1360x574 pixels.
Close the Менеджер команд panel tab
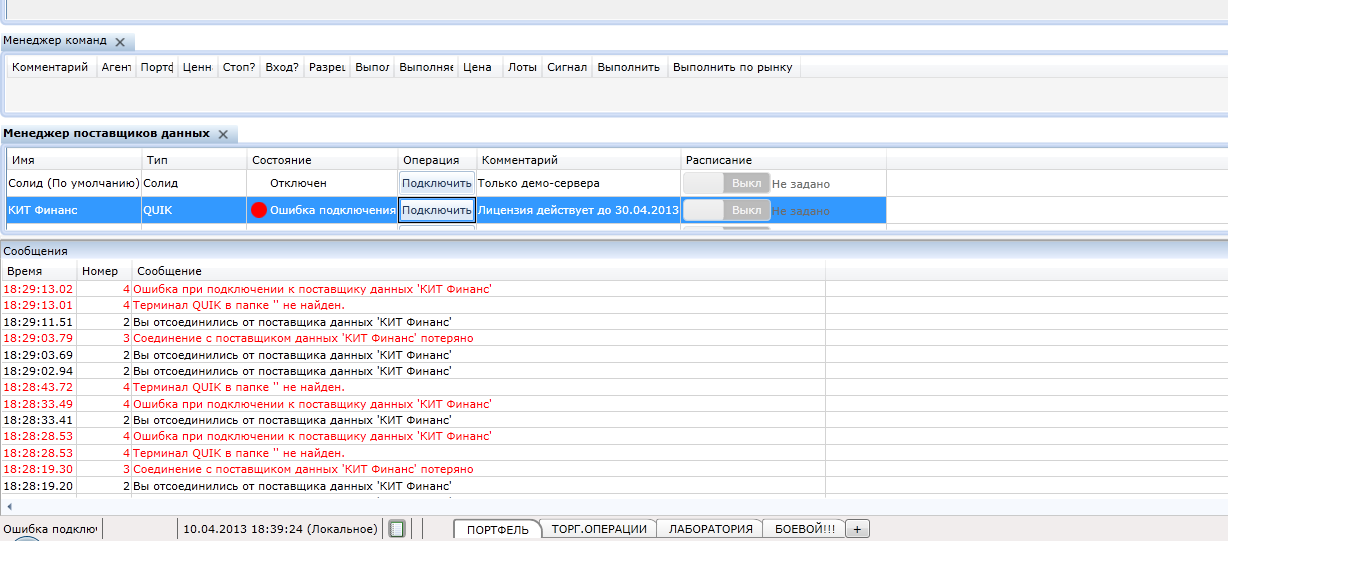pyautogui.click(x=120, y=42)
